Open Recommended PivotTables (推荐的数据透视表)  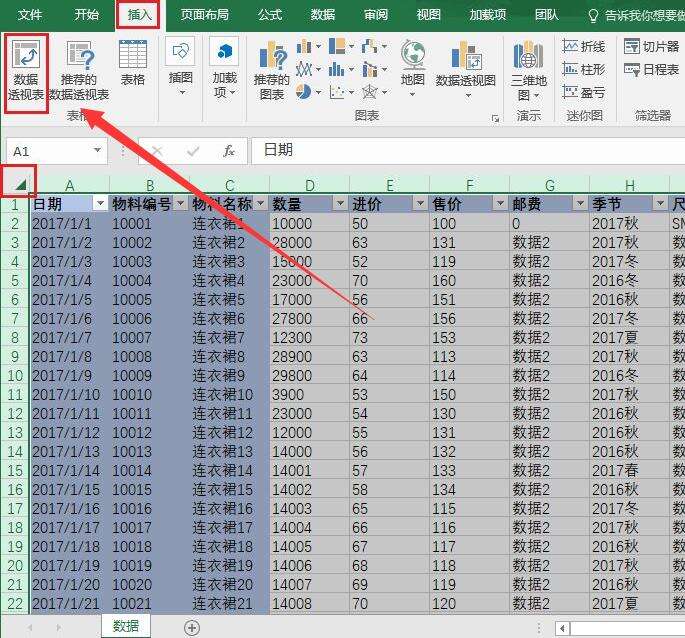[79, 70]
